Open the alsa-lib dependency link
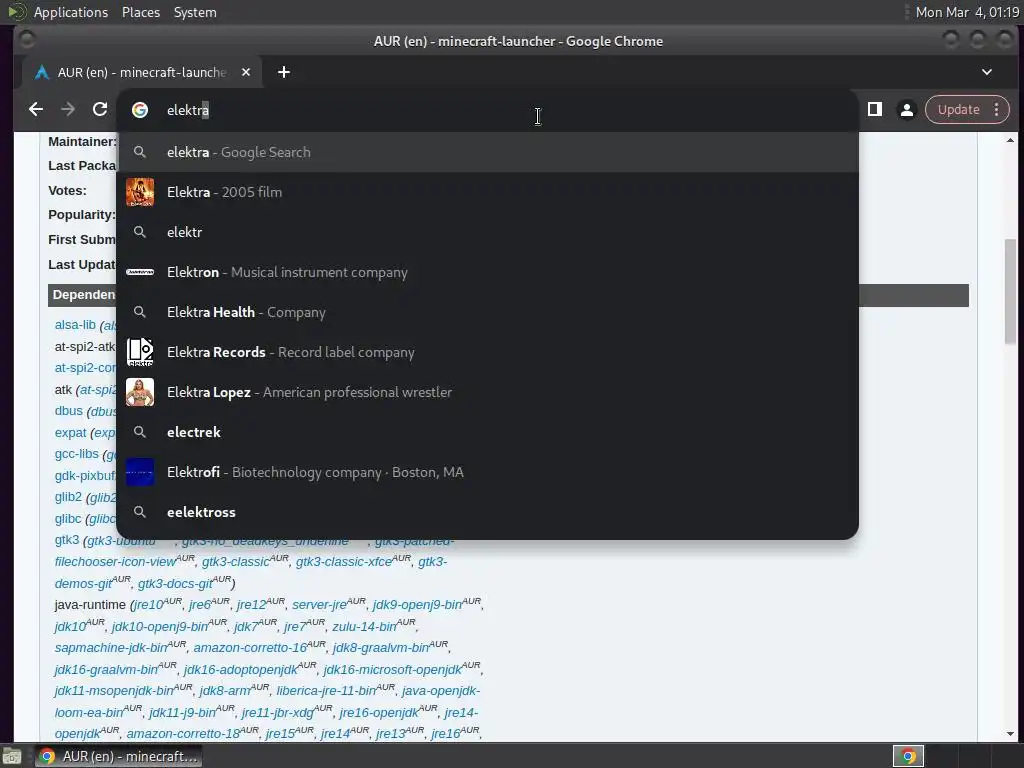The width and height of the screenshot is (1024, 768). pos(75,325)
